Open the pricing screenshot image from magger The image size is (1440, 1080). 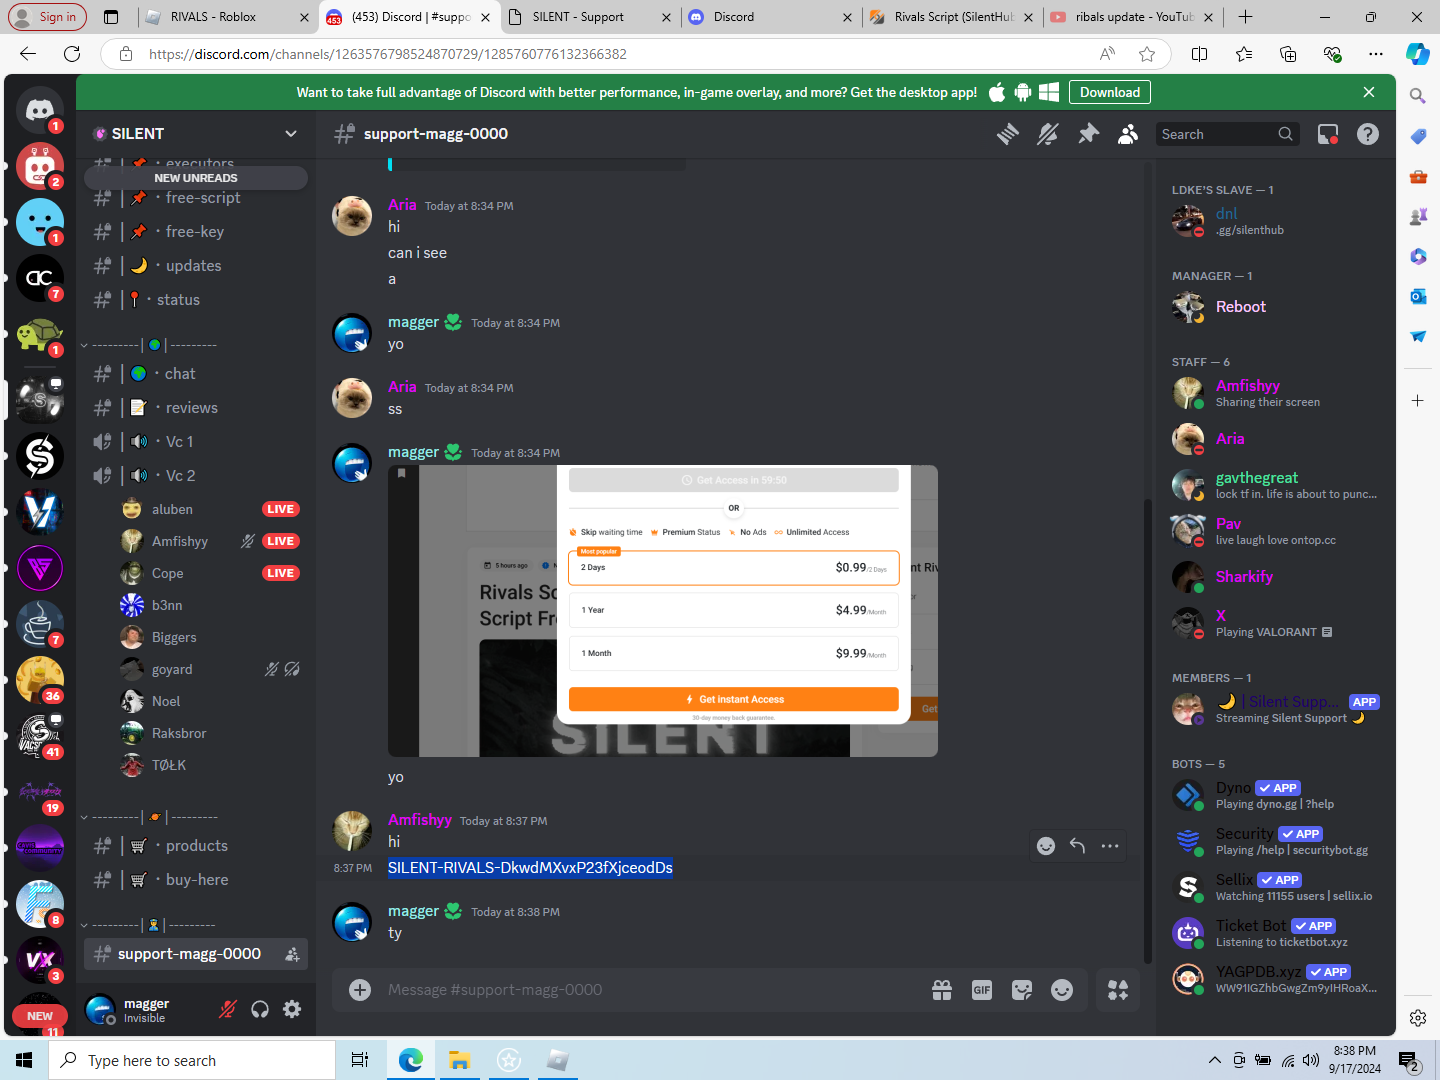coord(663,611)
